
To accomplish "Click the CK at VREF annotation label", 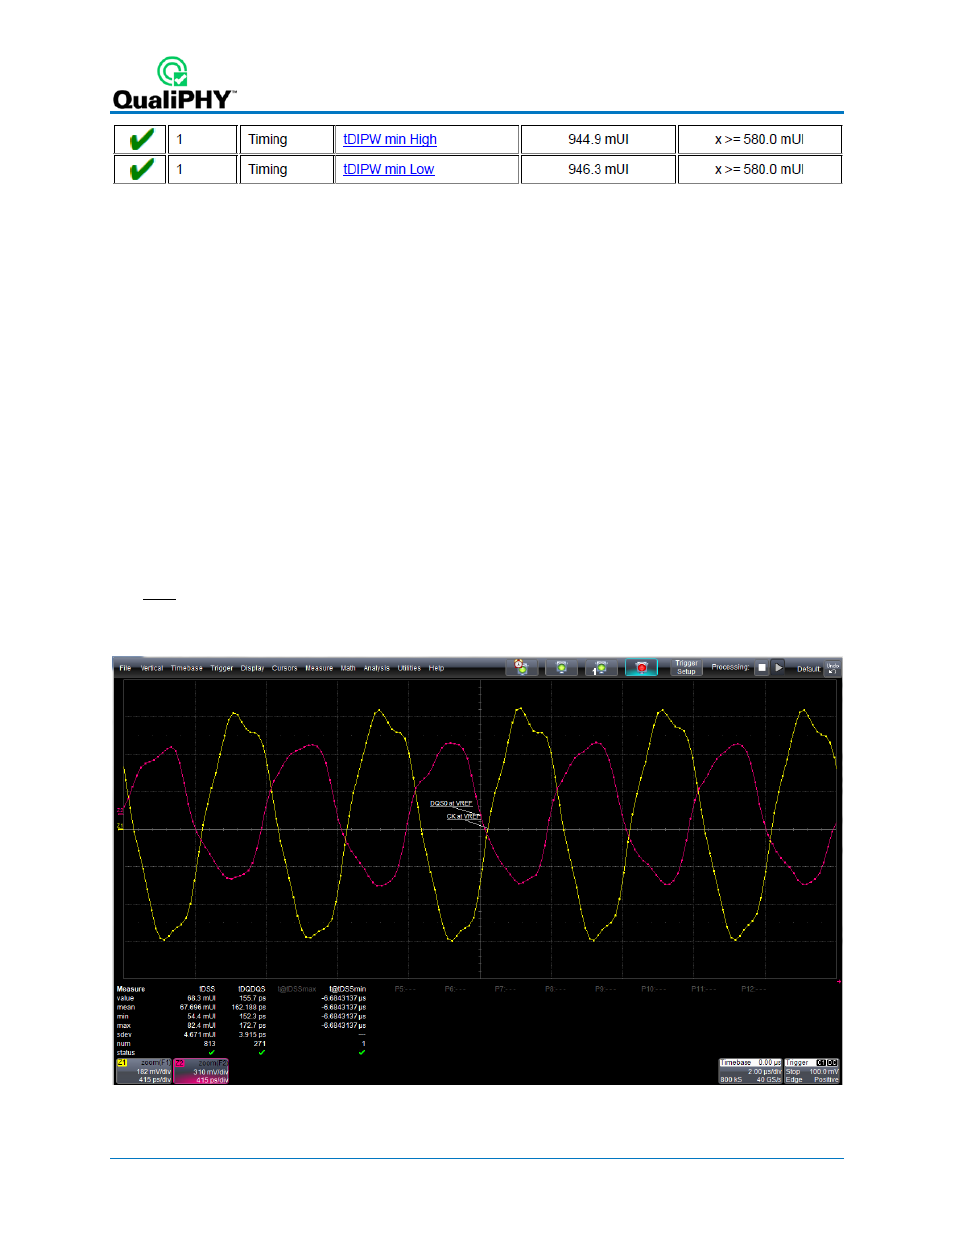I will 463,816.
